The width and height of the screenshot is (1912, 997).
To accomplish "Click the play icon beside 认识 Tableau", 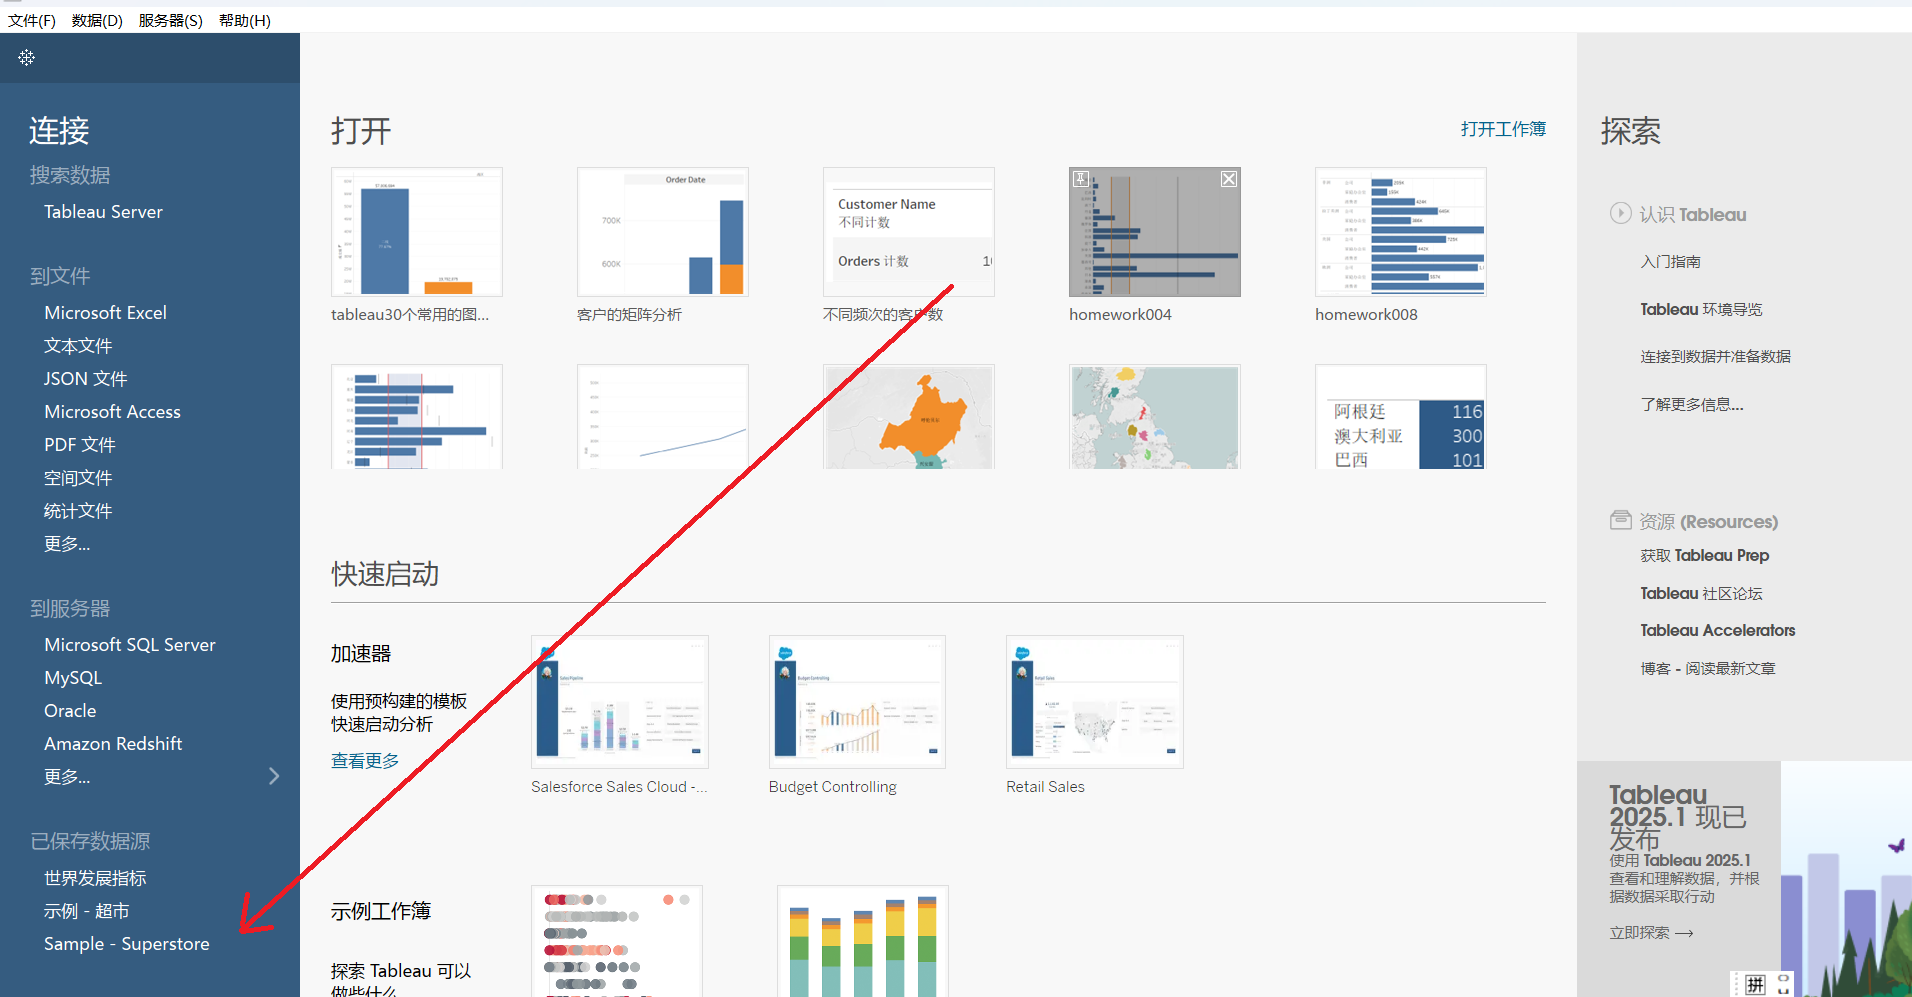I will [1620, 213].
